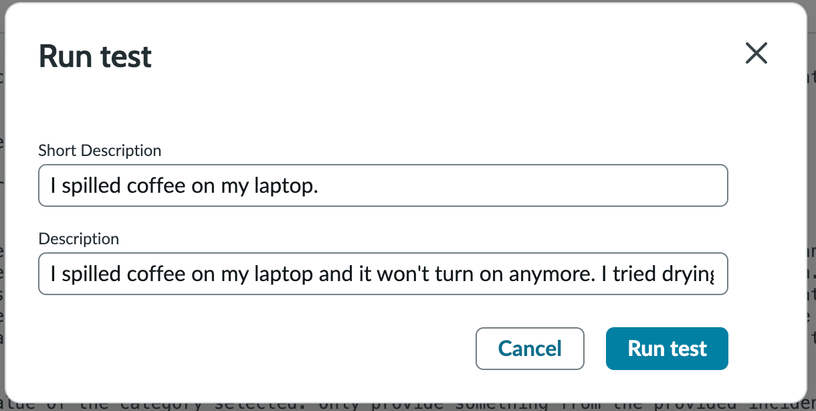Click the Run test dialog heading
The width and height of the screenshot is (816, 411).
95,56
